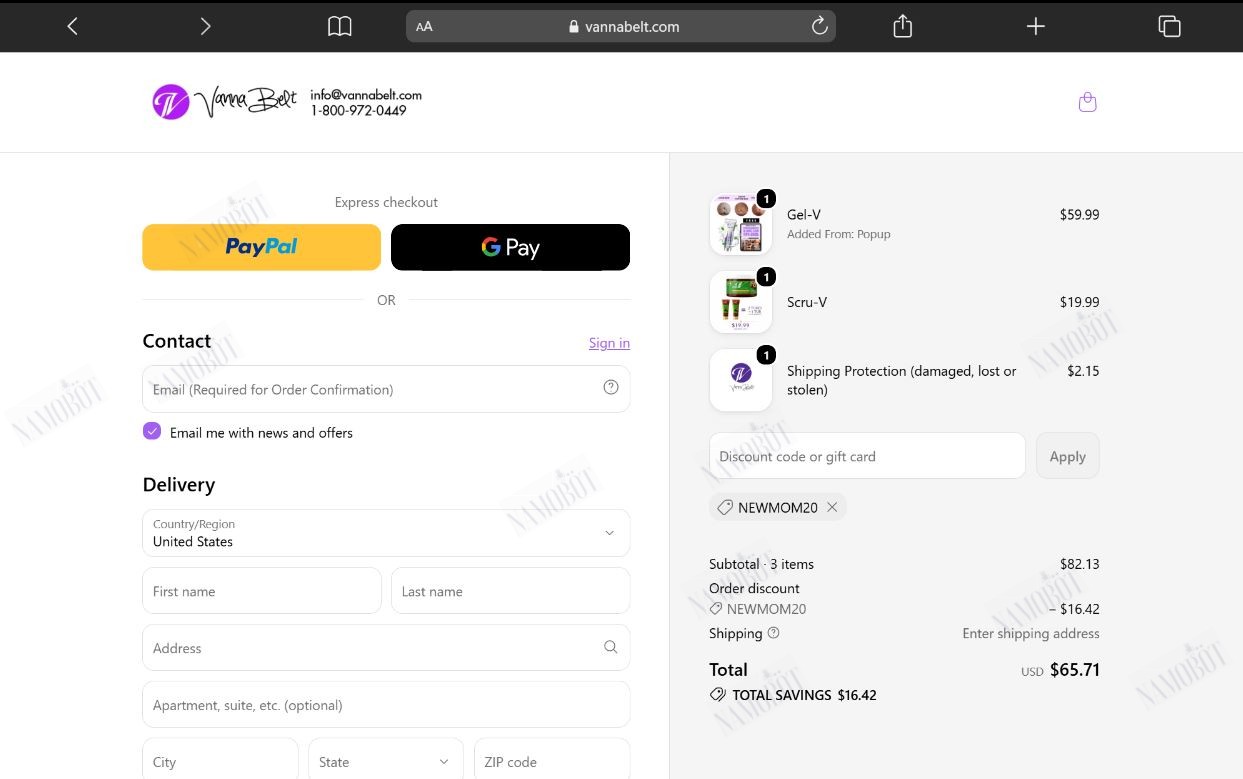The width and height of the screenshot is (1243, 779).
Task: Click the Scru-V product thumbnail
Action: coord(741,302)
